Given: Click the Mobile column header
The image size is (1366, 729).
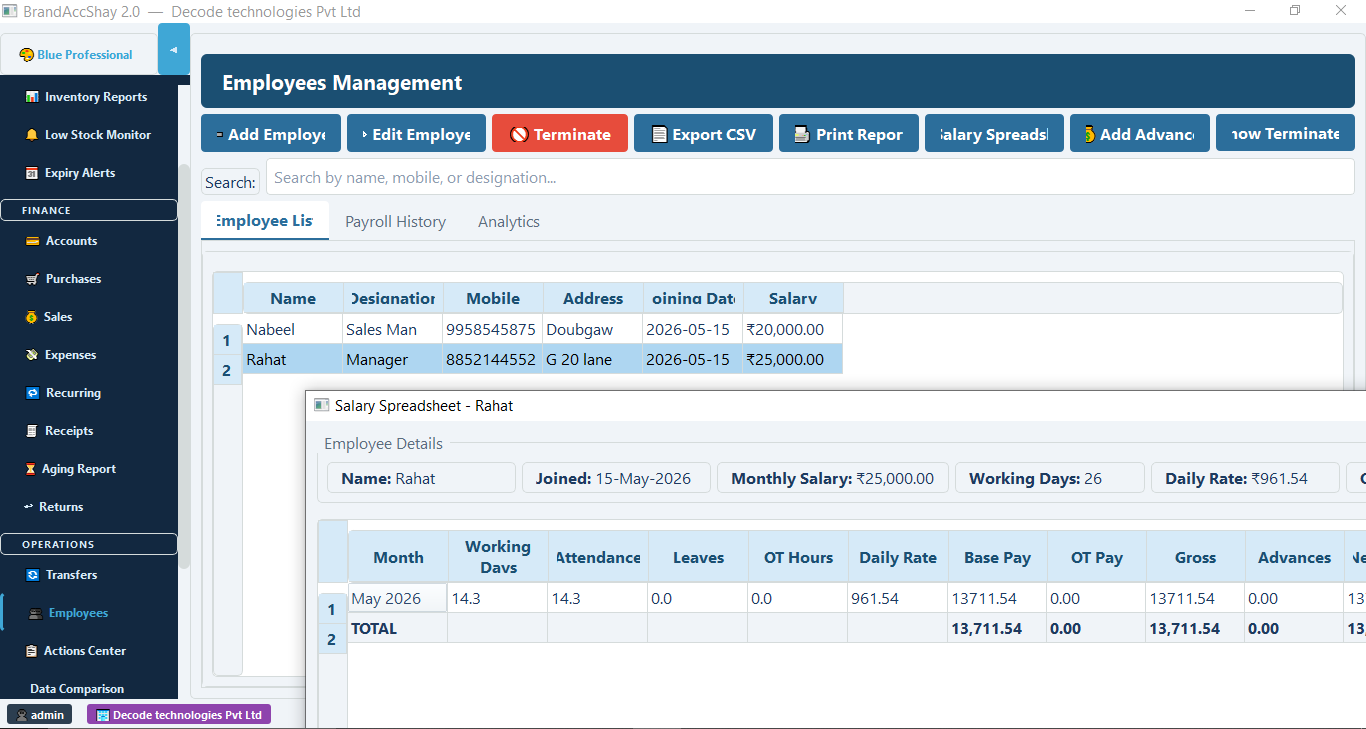Looking at the screenshot, I should (493, 298).
